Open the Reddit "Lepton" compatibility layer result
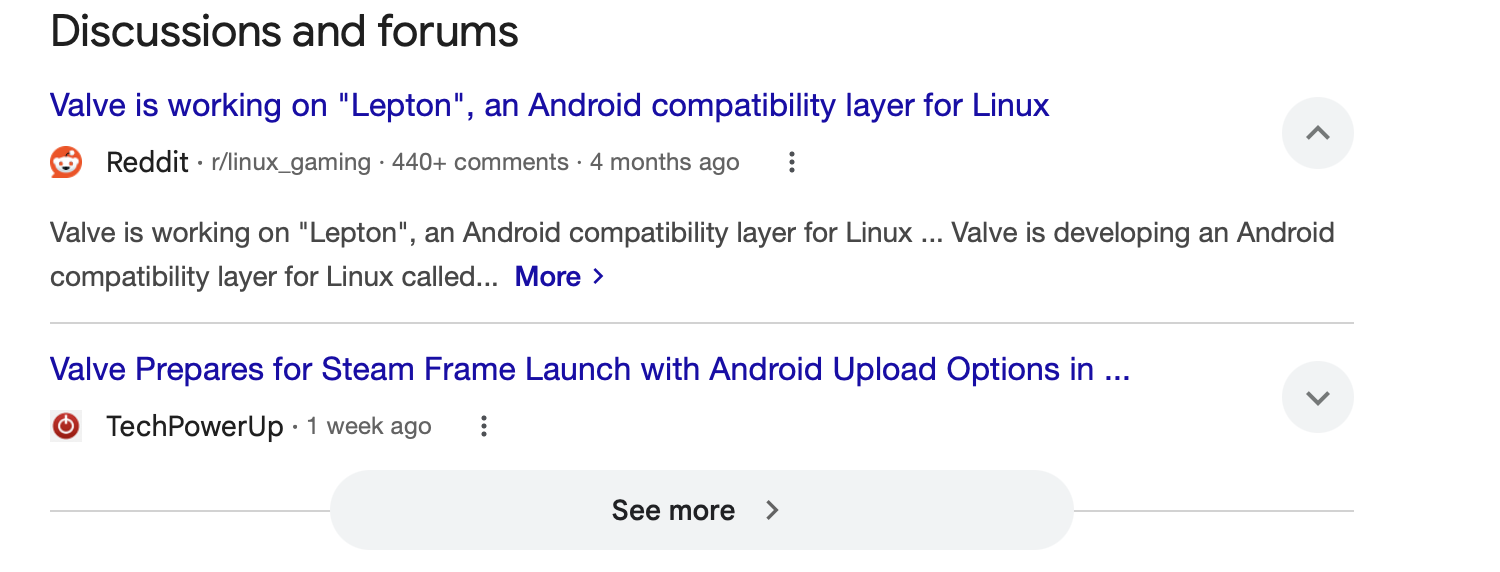This screenshot has width=1500, height=572. click(549, 105)
